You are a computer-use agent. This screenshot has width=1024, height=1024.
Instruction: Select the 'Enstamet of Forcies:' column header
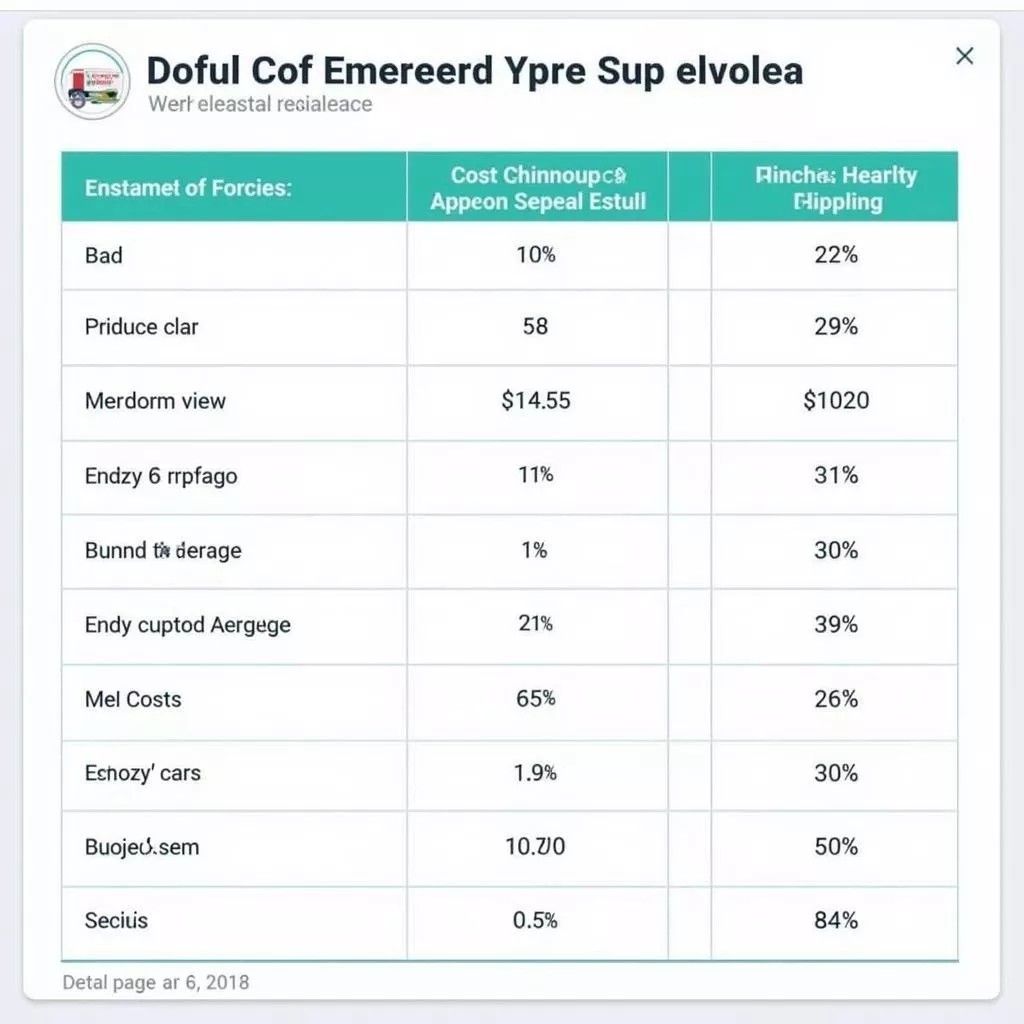pos(188,188)
